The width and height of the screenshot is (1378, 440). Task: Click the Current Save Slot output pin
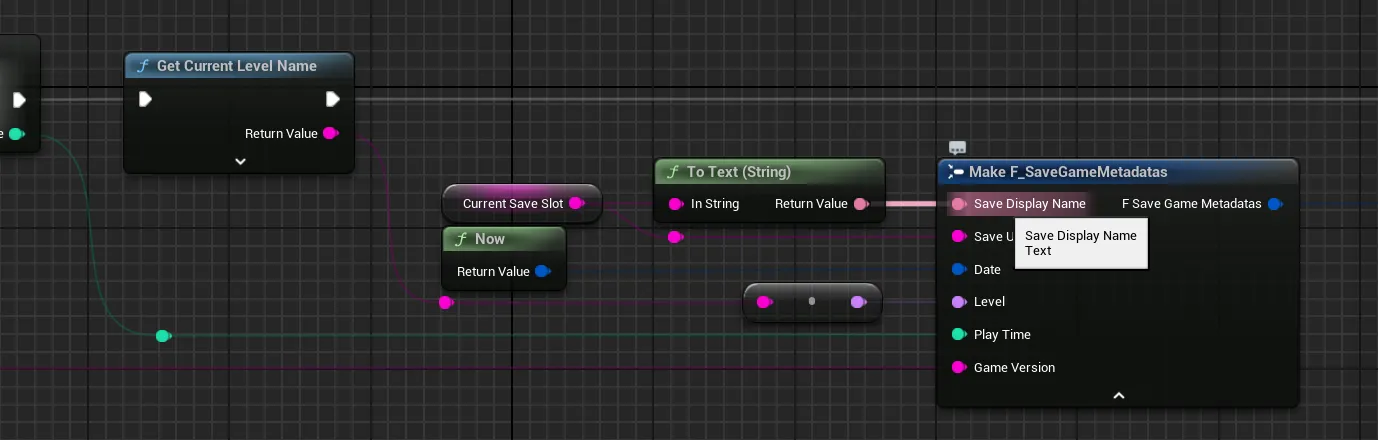point(576,203)
